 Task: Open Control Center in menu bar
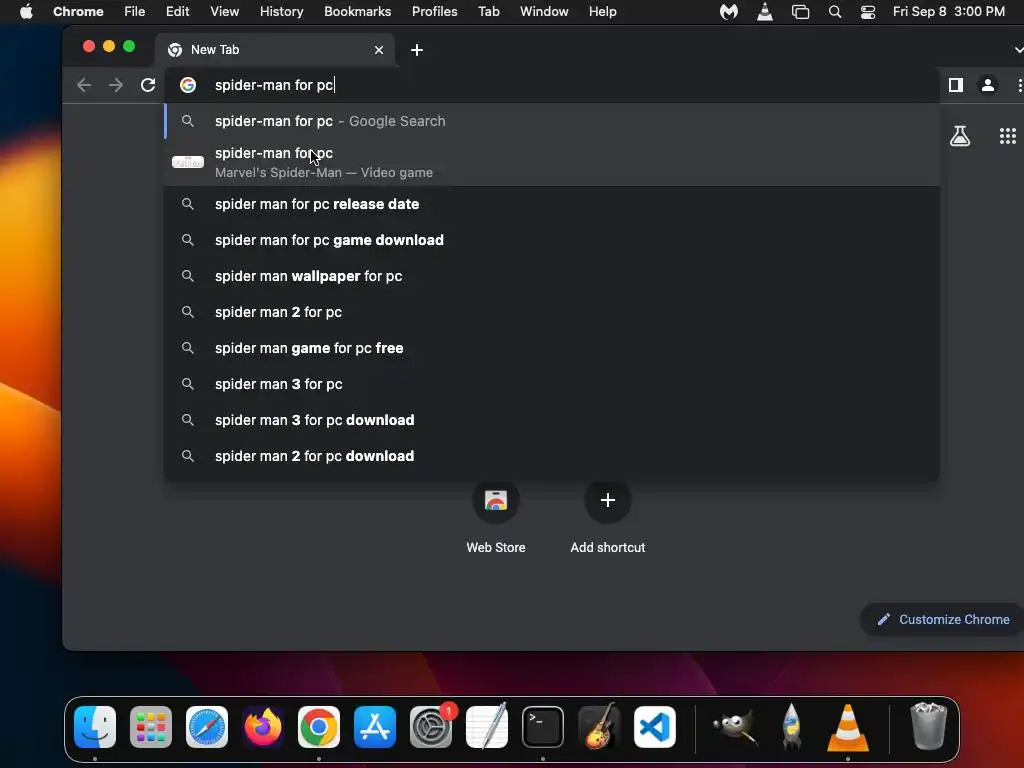coord(868,11)
